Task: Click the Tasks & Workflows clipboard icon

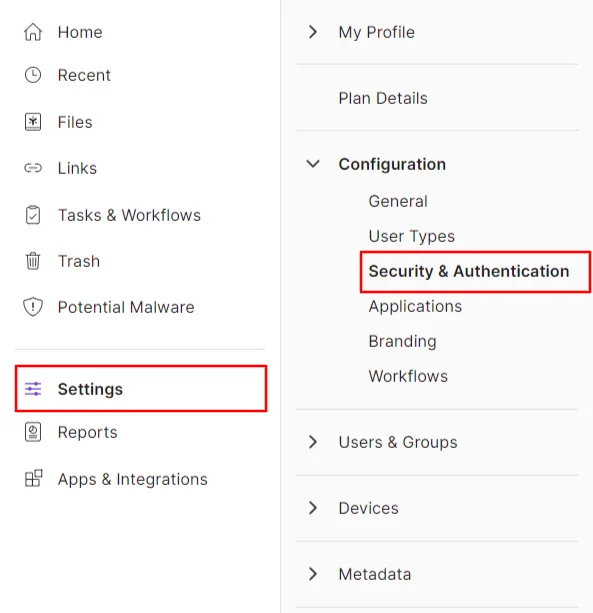Action: pos(33,215)
